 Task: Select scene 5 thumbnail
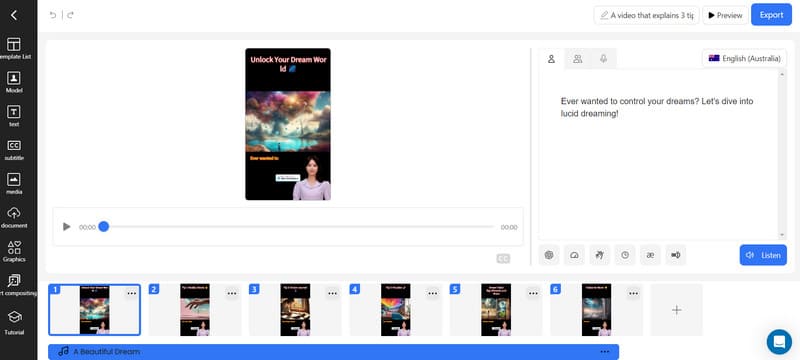[496, 310]
